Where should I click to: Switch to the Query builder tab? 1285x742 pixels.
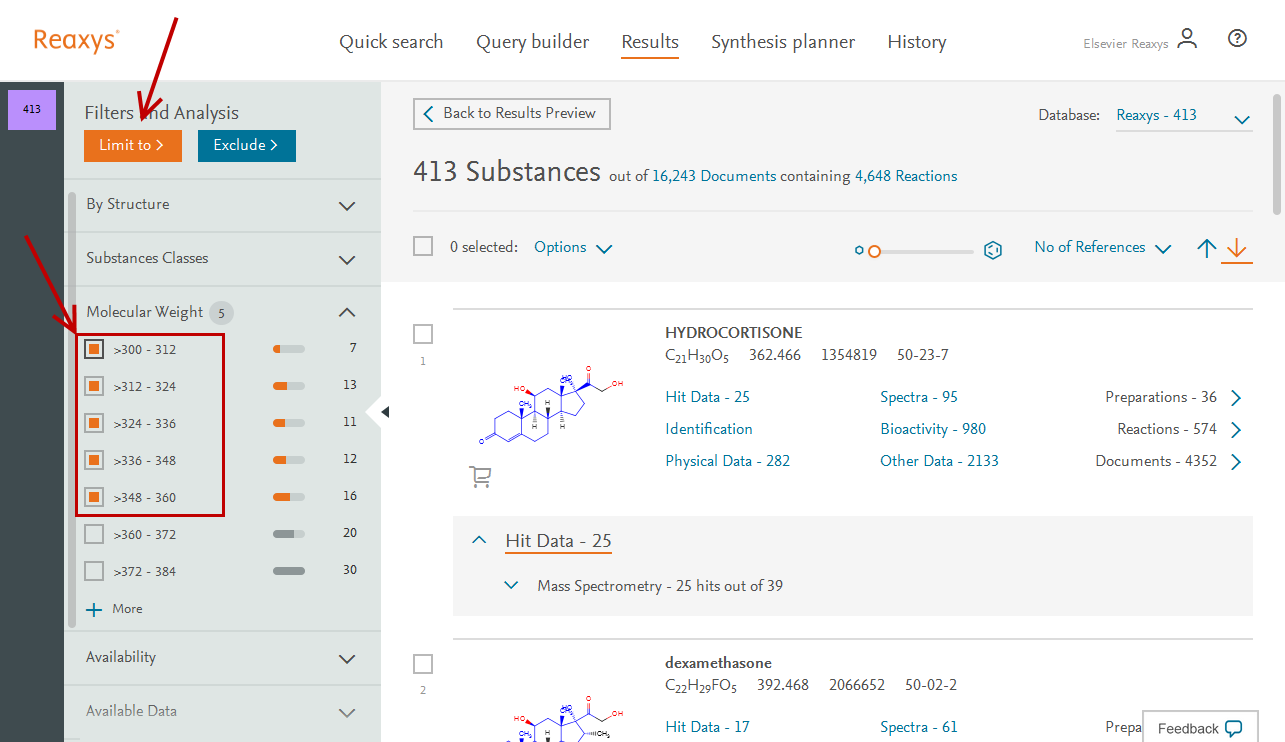pyautogui.click(x=532, y=42)
